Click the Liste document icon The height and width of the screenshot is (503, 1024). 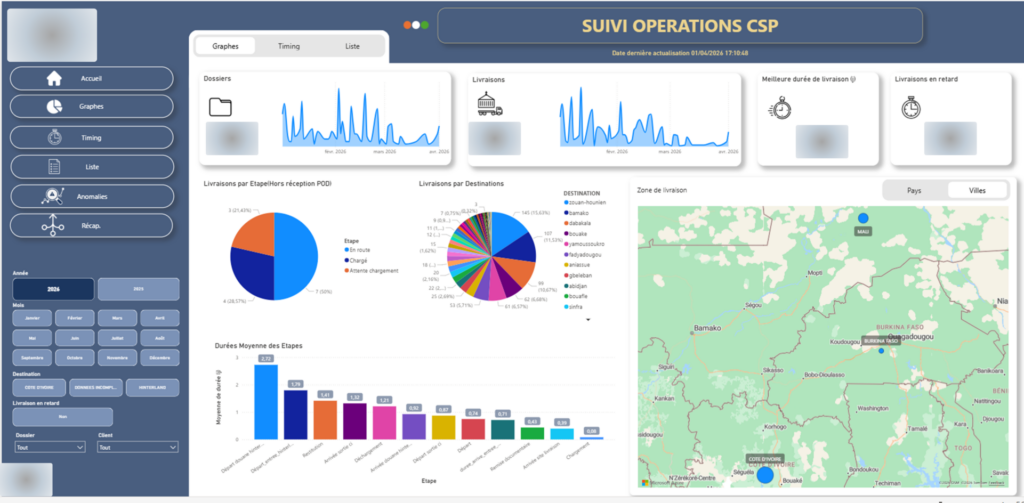pyautogui.click(x=54, y=167)
